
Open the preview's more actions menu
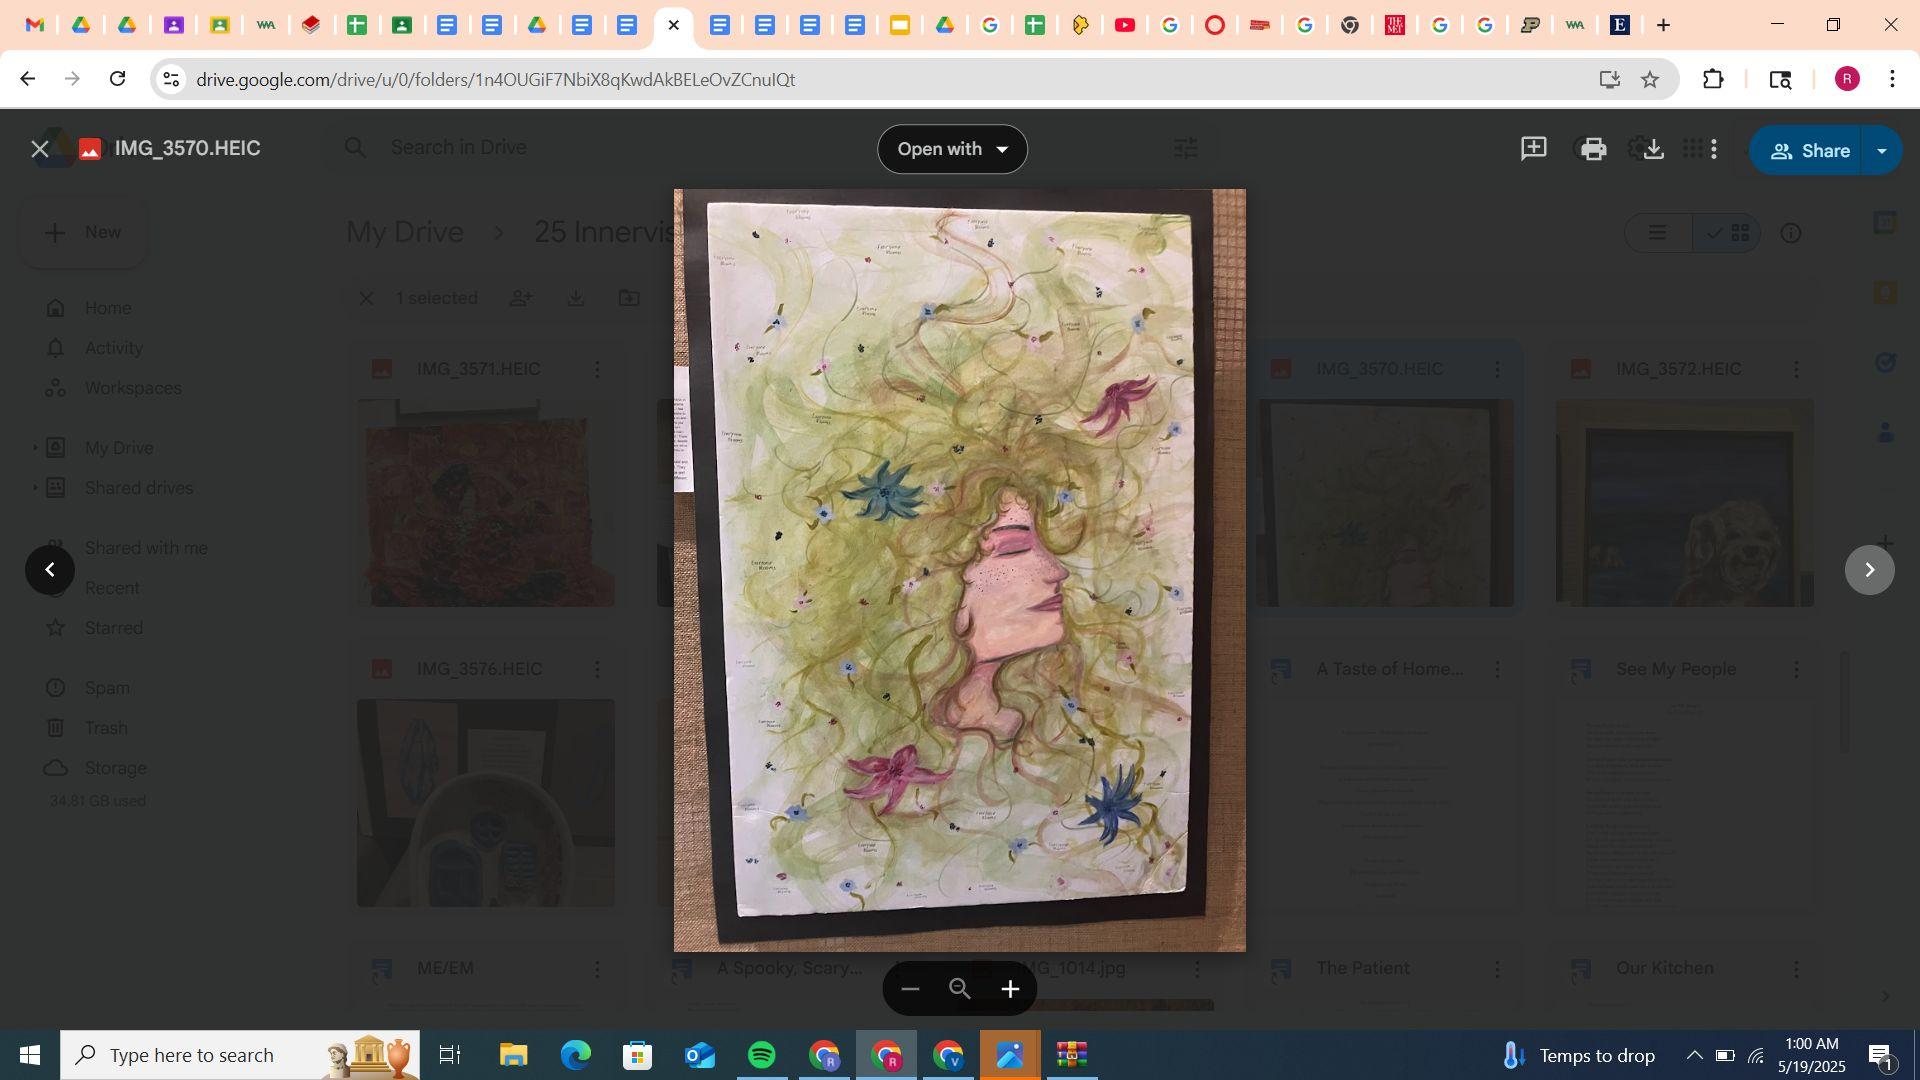(1714, 149)
